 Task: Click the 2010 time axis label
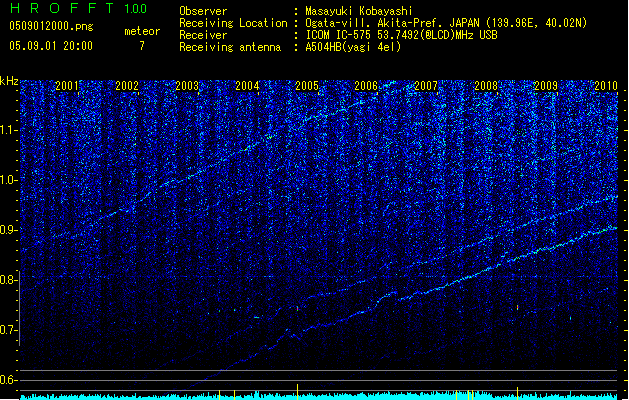(x=606, y=86)
